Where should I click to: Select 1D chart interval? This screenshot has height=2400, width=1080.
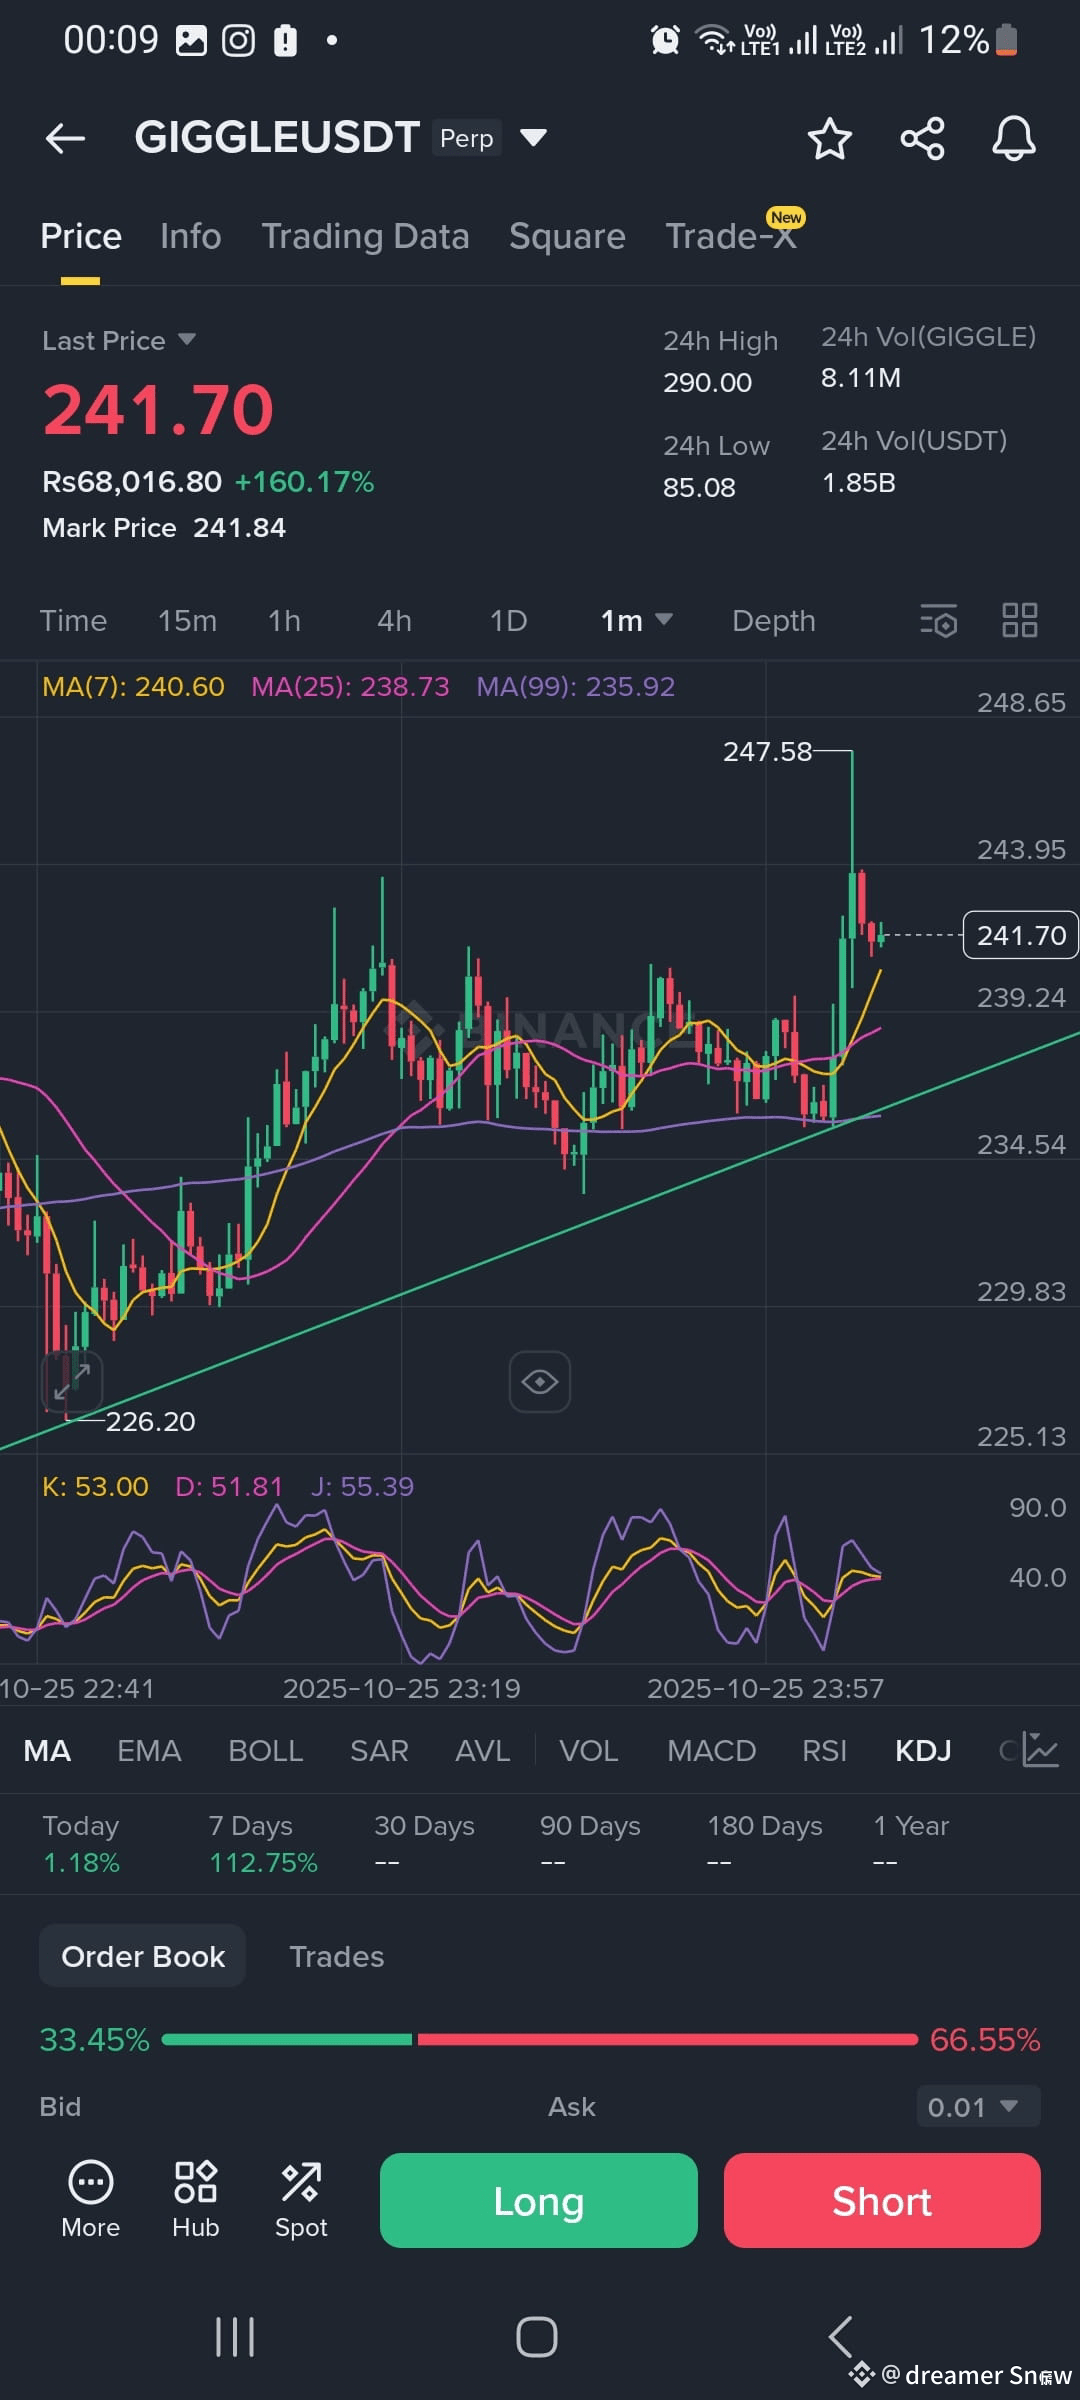[508, 621]
